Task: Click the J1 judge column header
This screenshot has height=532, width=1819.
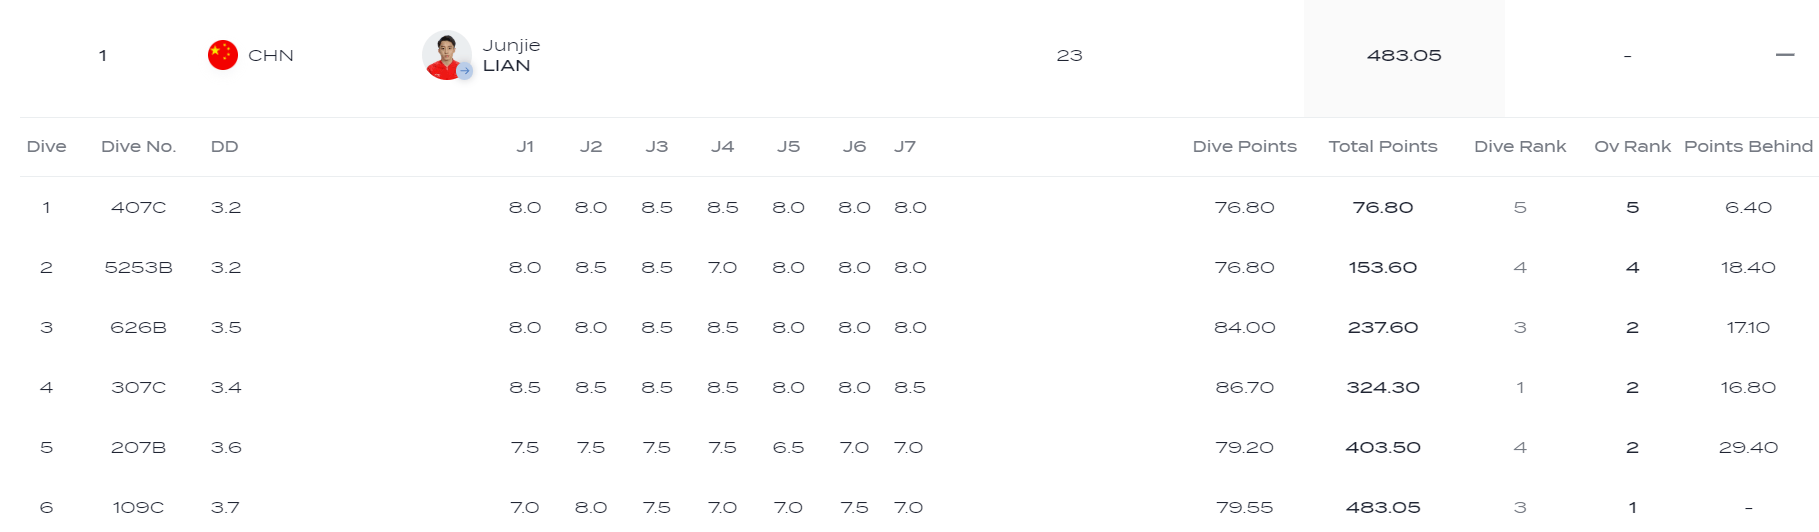Action: pyautogui.click(x=525, y=146)
